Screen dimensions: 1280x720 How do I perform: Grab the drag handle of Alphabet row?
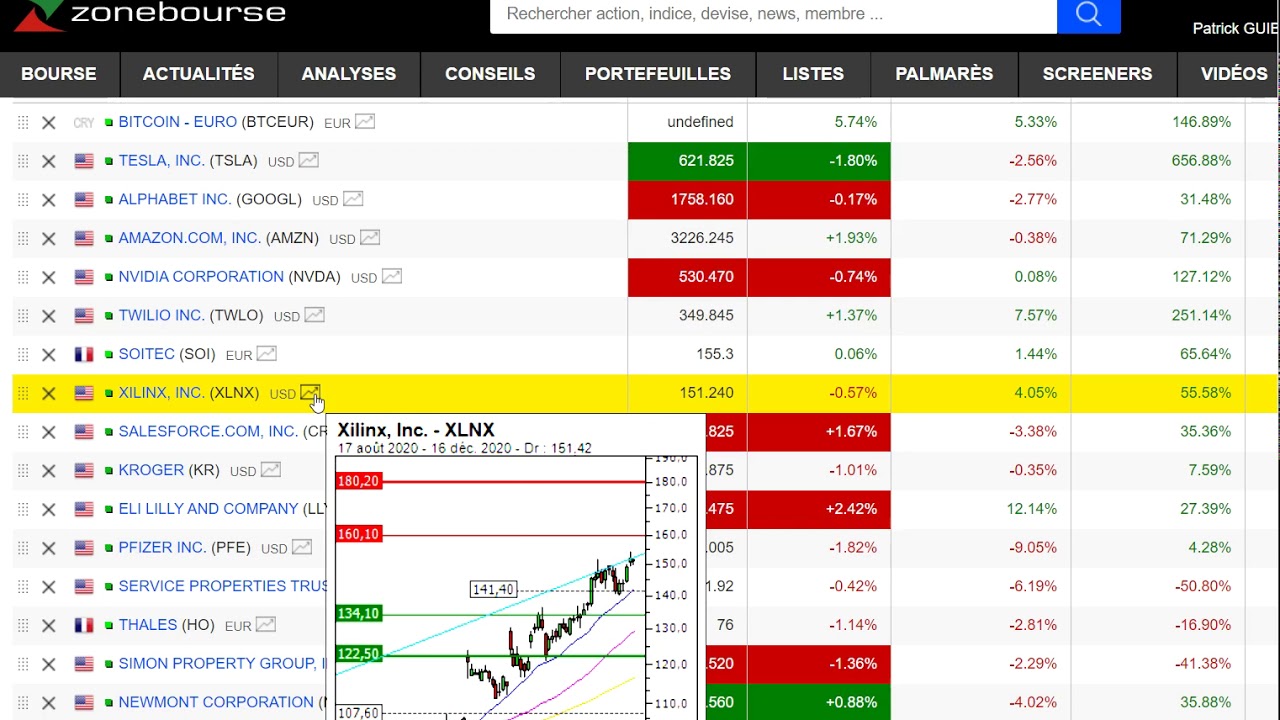22,200
